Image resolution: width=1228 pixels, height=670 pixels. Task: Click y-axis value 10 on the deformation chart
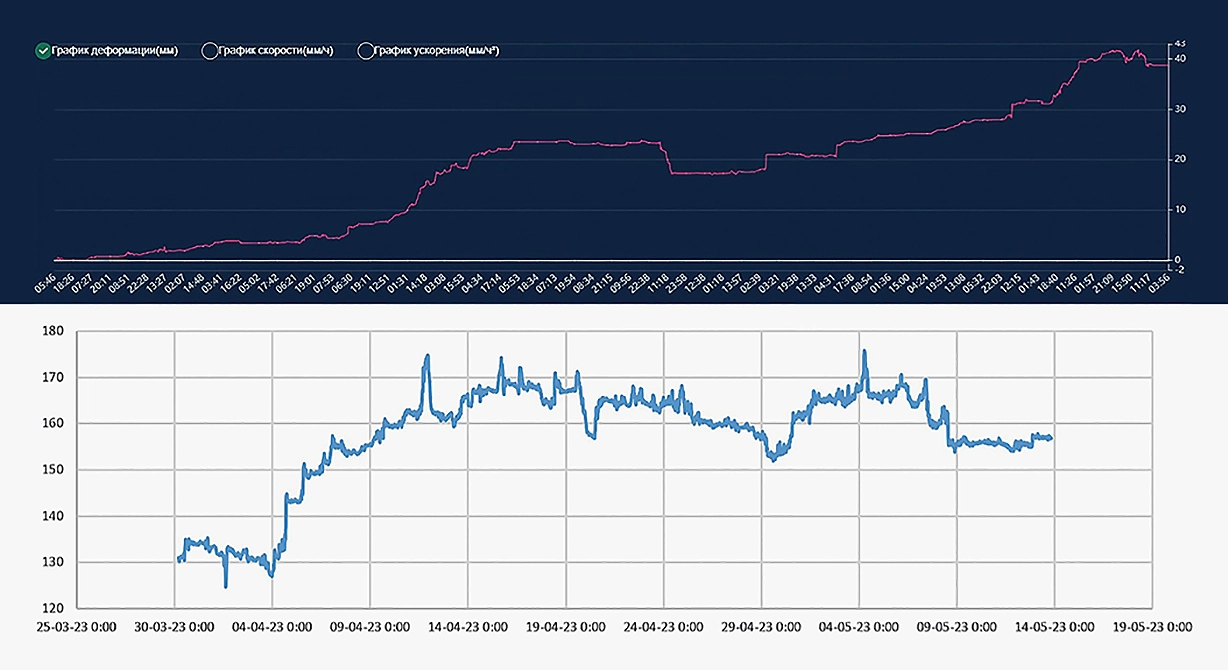(1181, 209)
